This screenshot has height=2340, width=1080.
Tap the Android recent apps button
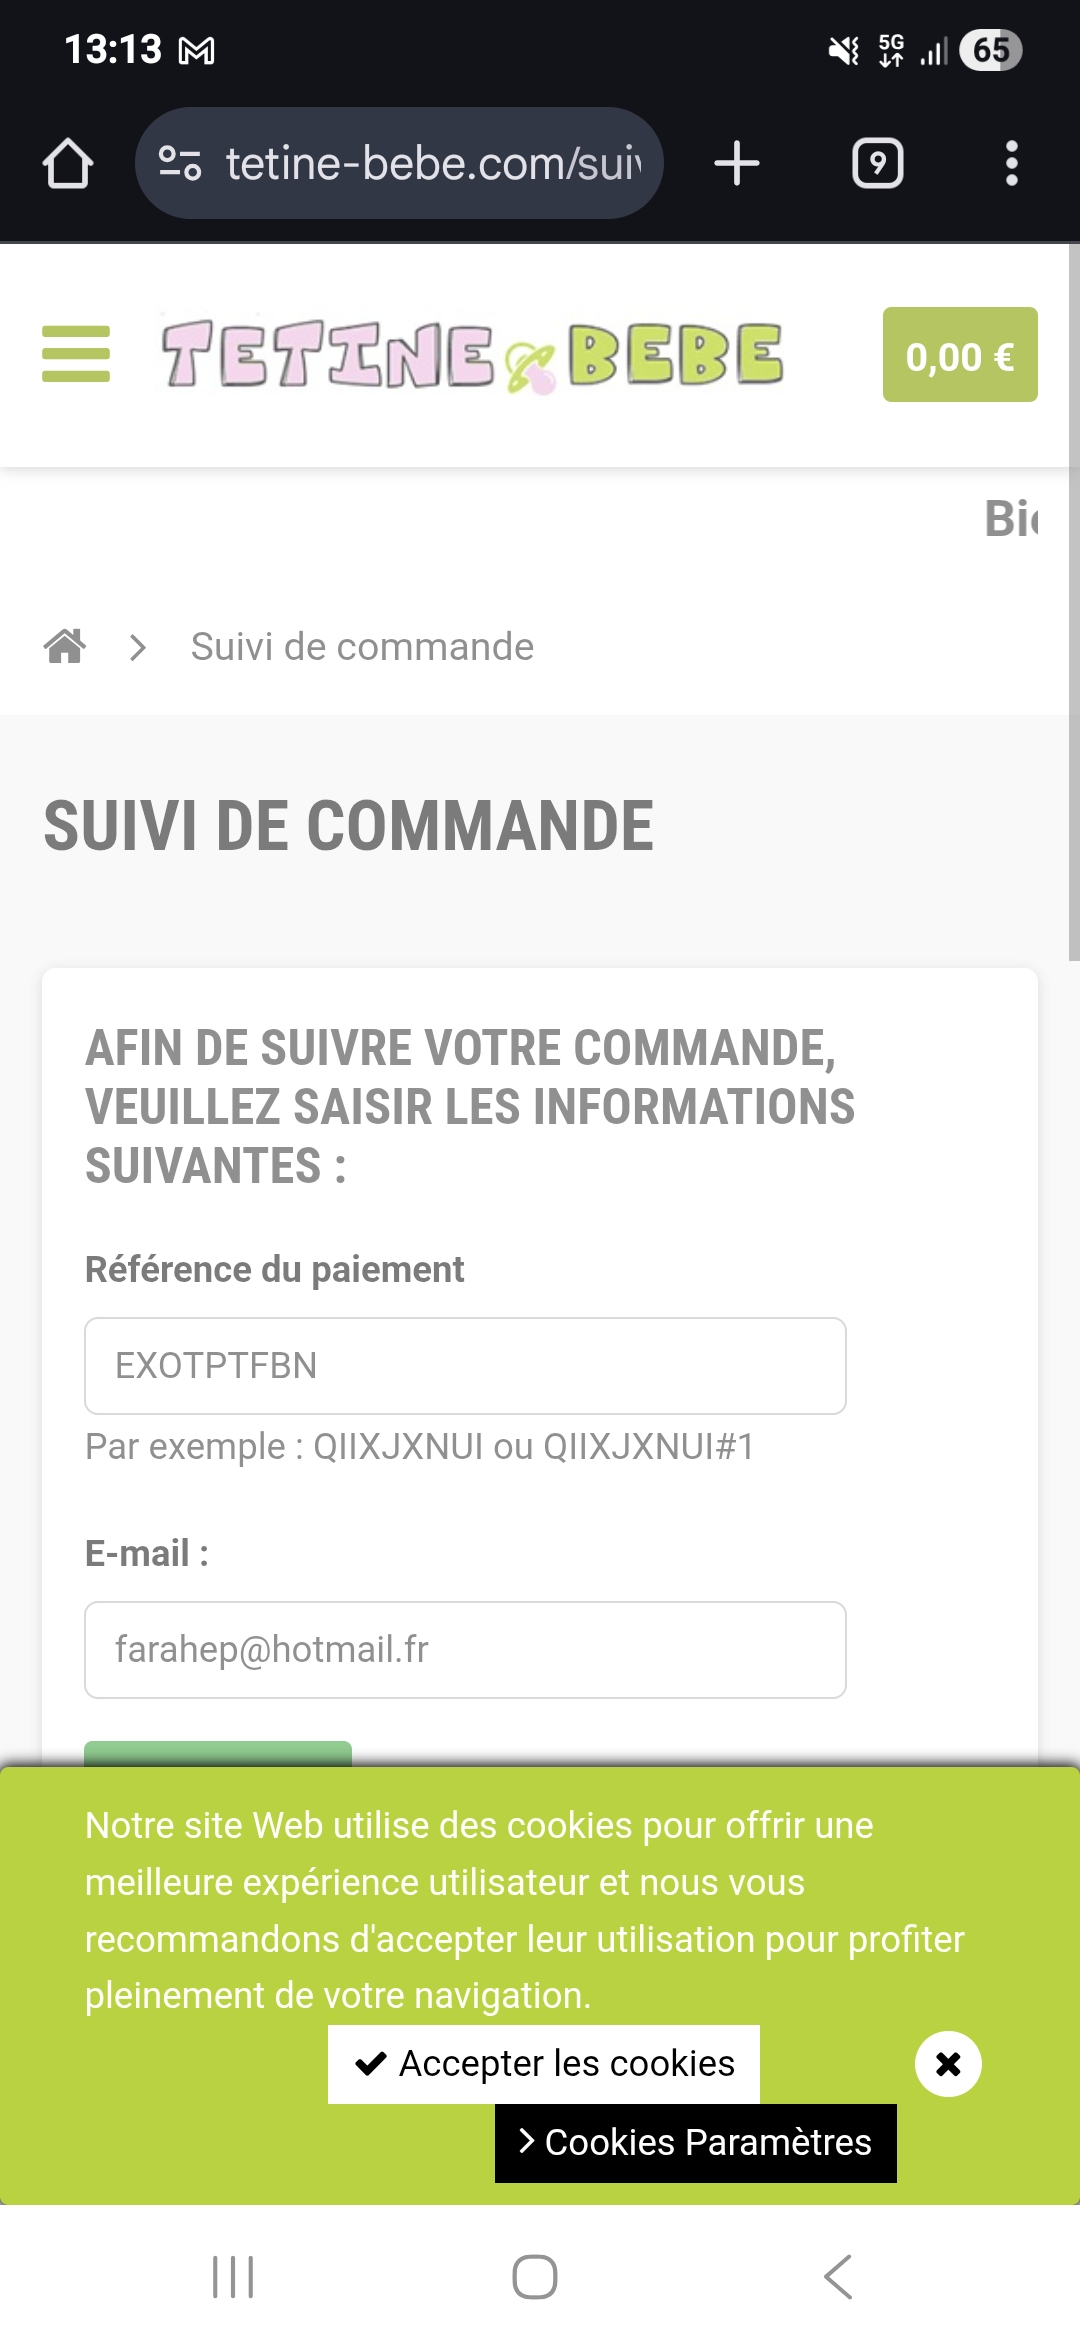tap(233, 2277)
